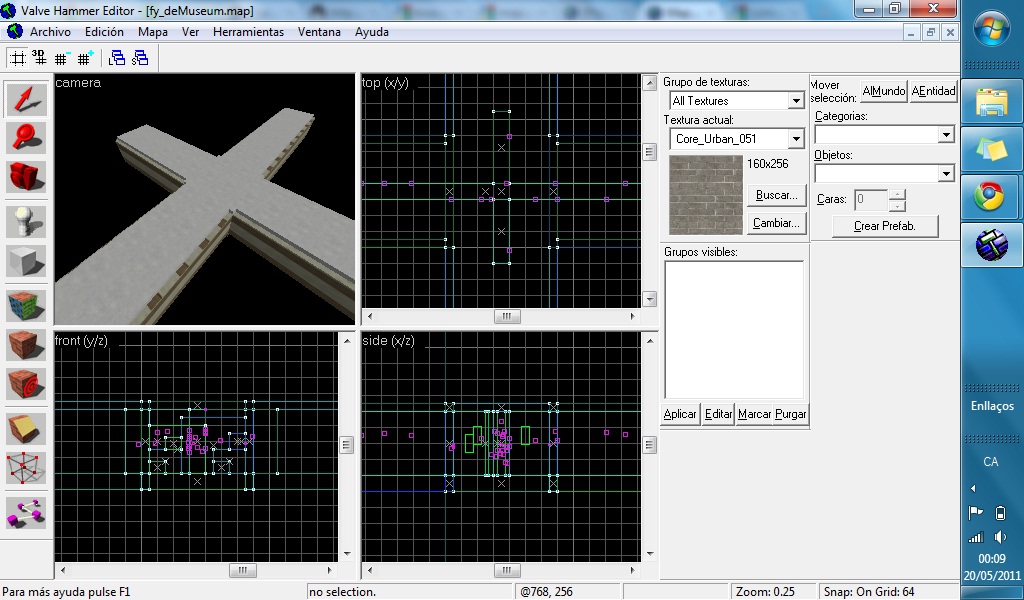Select the red arrow Selection tool
The height and width of the screenshot is (600, 1024).
[x=26, y=99]
